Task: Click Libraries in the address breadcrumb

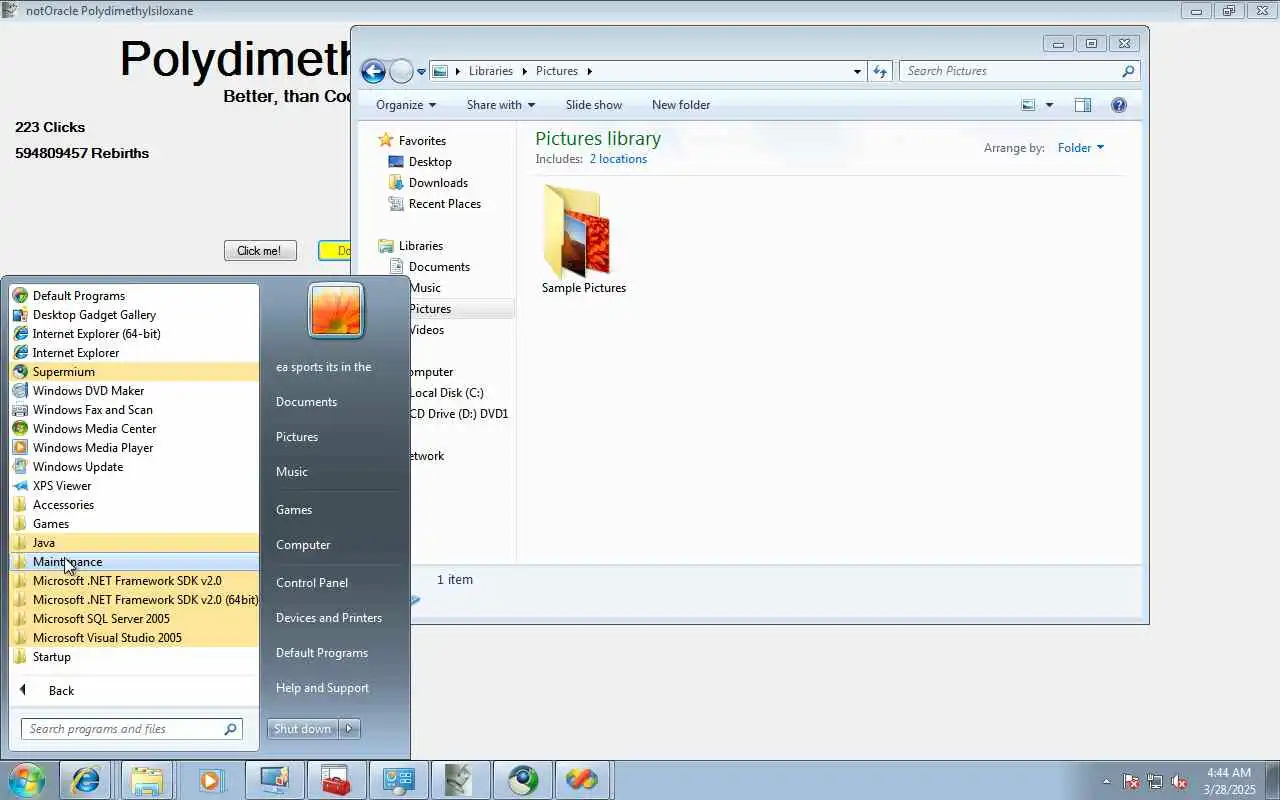Action: (x=491, y=71)
